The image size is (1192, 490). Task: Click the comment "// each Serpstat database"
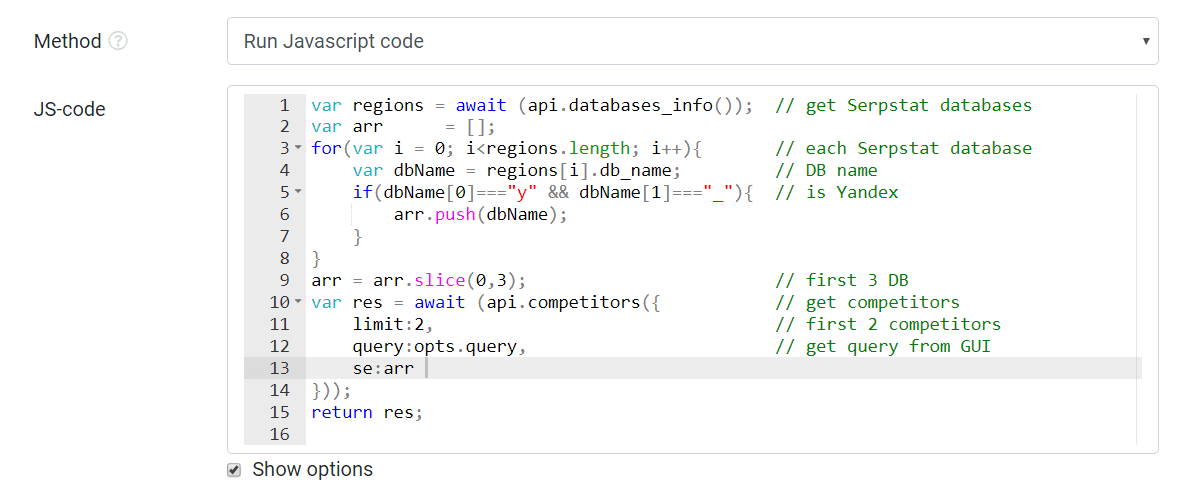coord(903,148)
